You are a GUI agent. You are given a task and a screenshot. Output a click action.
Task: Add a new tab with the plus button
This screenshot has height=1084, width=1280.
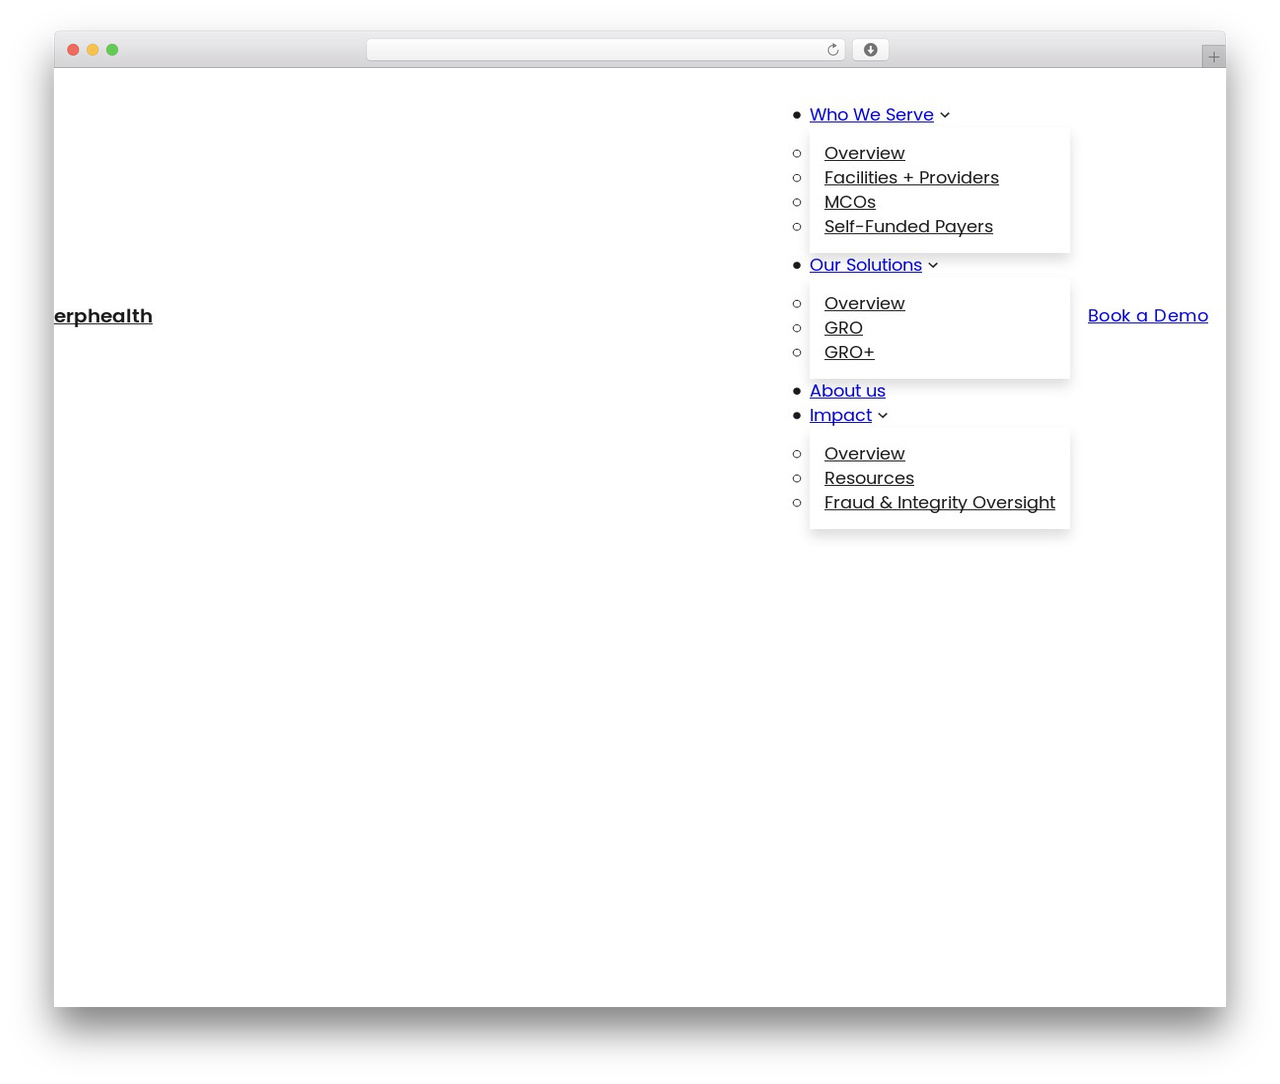1213,57
